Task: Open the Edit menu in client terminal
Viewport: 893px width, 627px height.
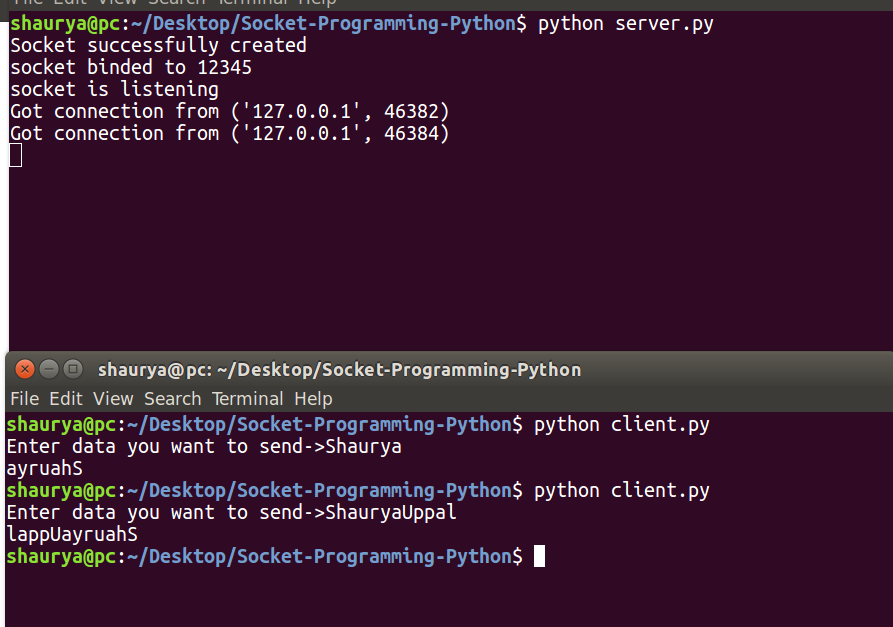Action: coord(66,399)
